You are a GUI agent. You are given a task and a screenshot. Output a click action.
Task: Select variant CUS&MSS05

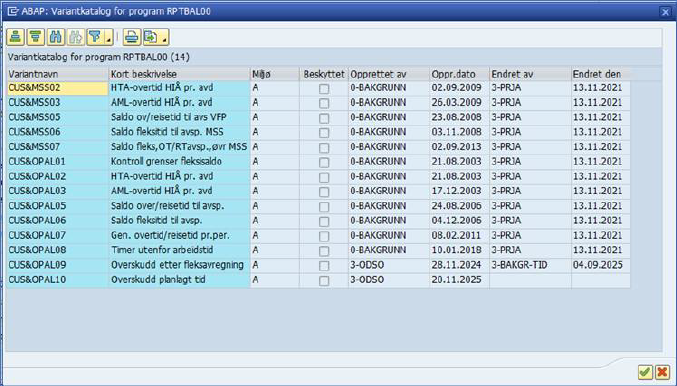(57, 117)
